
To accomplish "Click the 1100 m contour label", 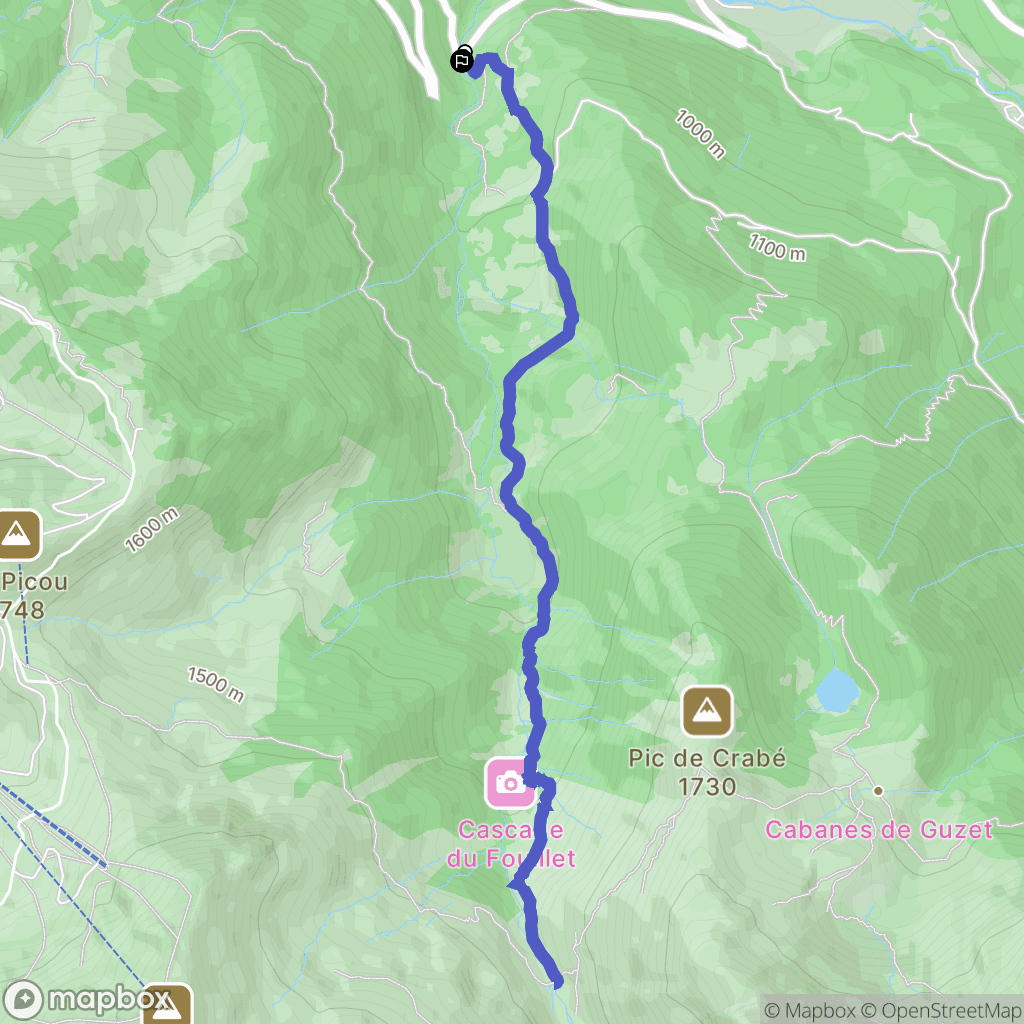I will tap(776, 248).
